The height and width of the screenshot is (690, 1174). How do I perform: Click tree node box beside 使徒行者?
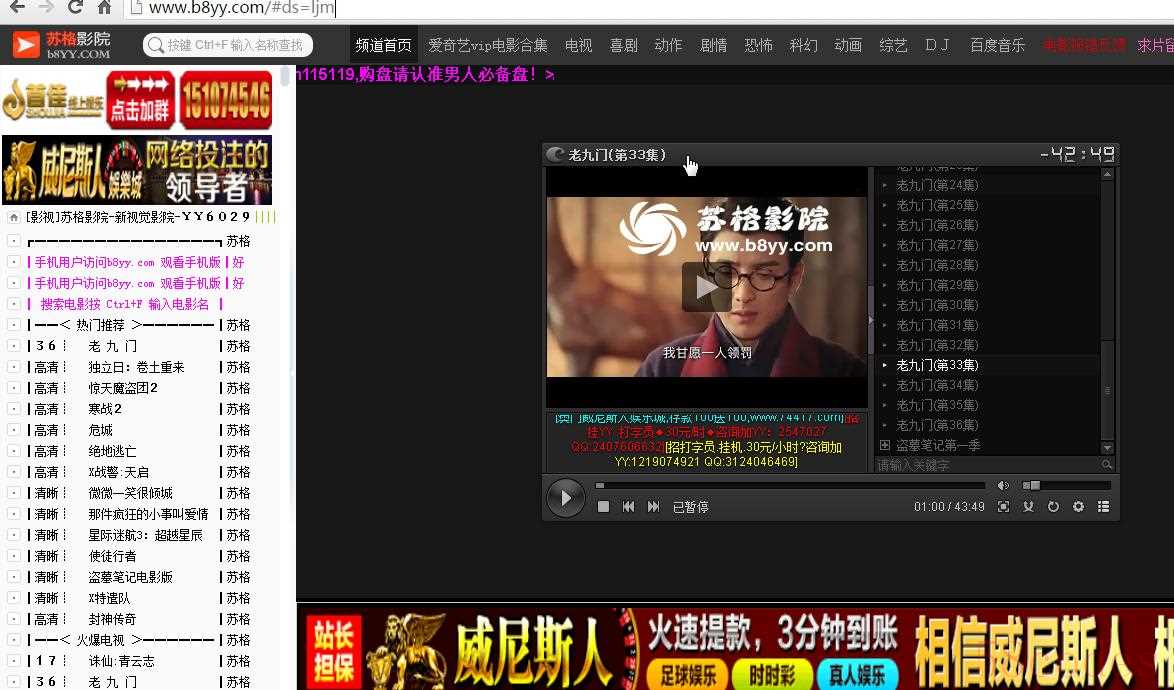coord(13,555)
